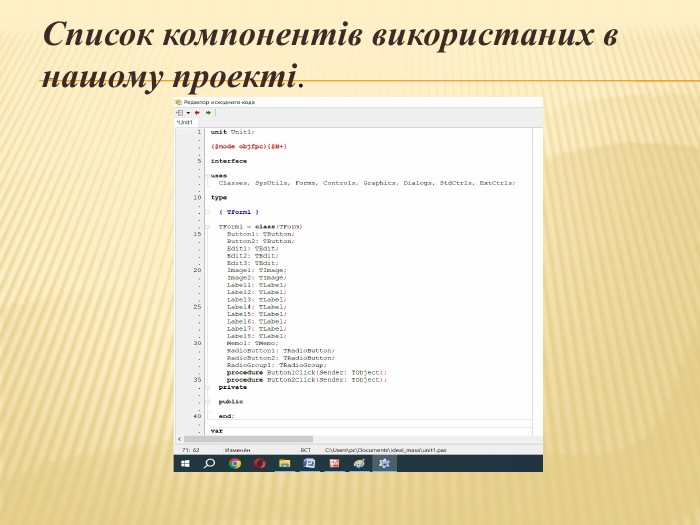700x525 pixels.
Task: Click the 'var' keyword line
Action: [217, 431]
